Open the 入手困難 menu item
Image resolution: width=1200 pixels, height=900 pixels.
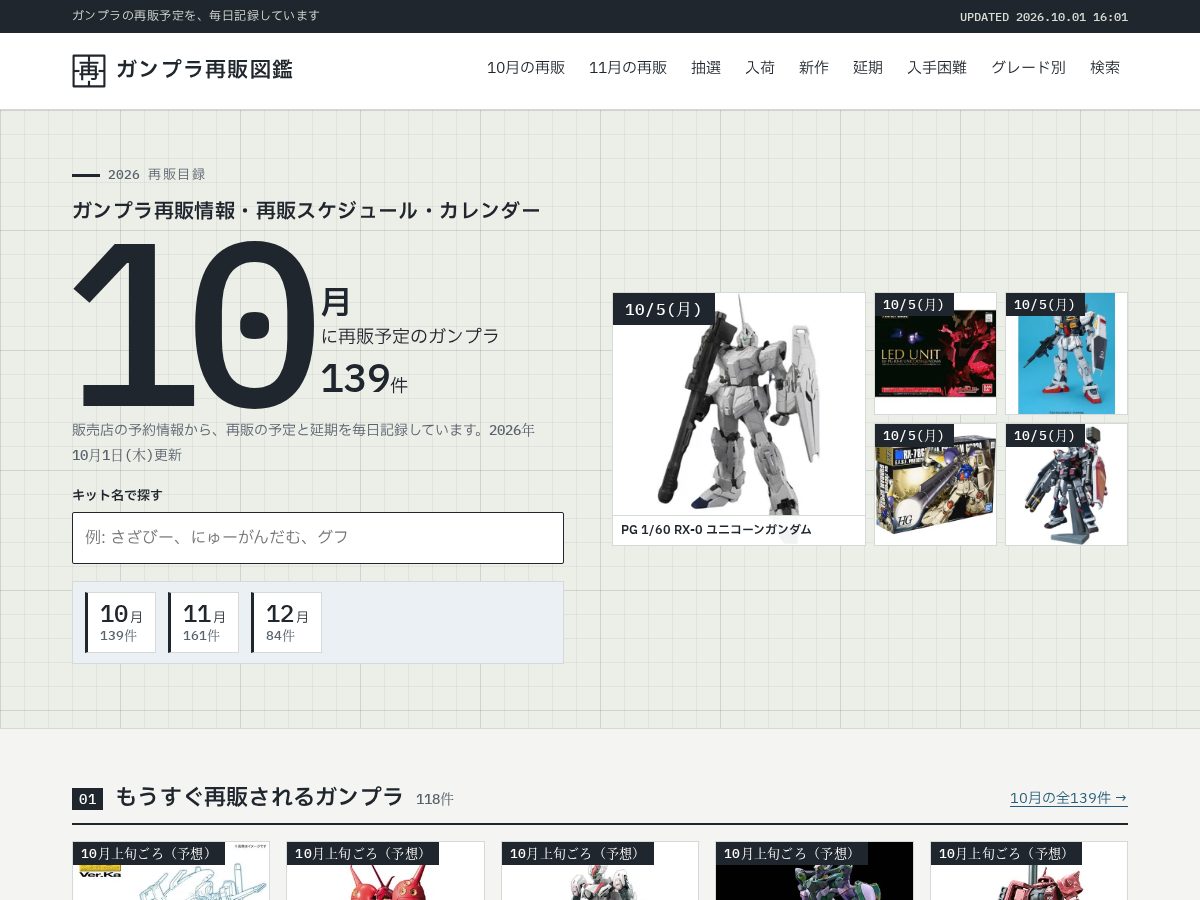pyautogui.click(x=937, y=68)
